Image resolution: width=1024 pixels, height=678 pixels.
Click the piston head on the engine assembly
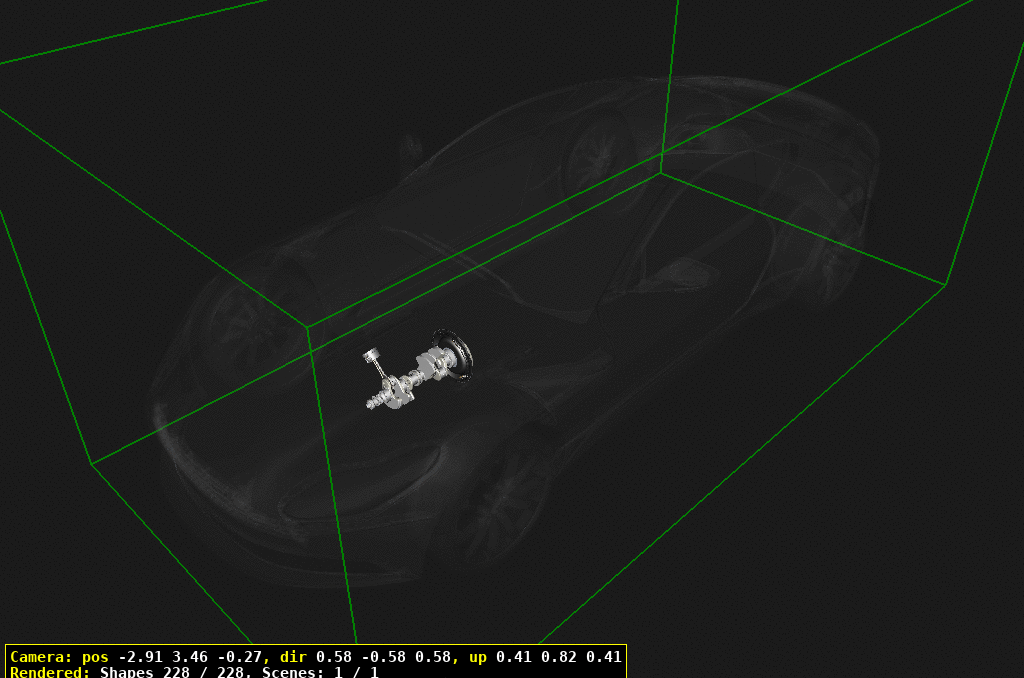click(372, 355)
